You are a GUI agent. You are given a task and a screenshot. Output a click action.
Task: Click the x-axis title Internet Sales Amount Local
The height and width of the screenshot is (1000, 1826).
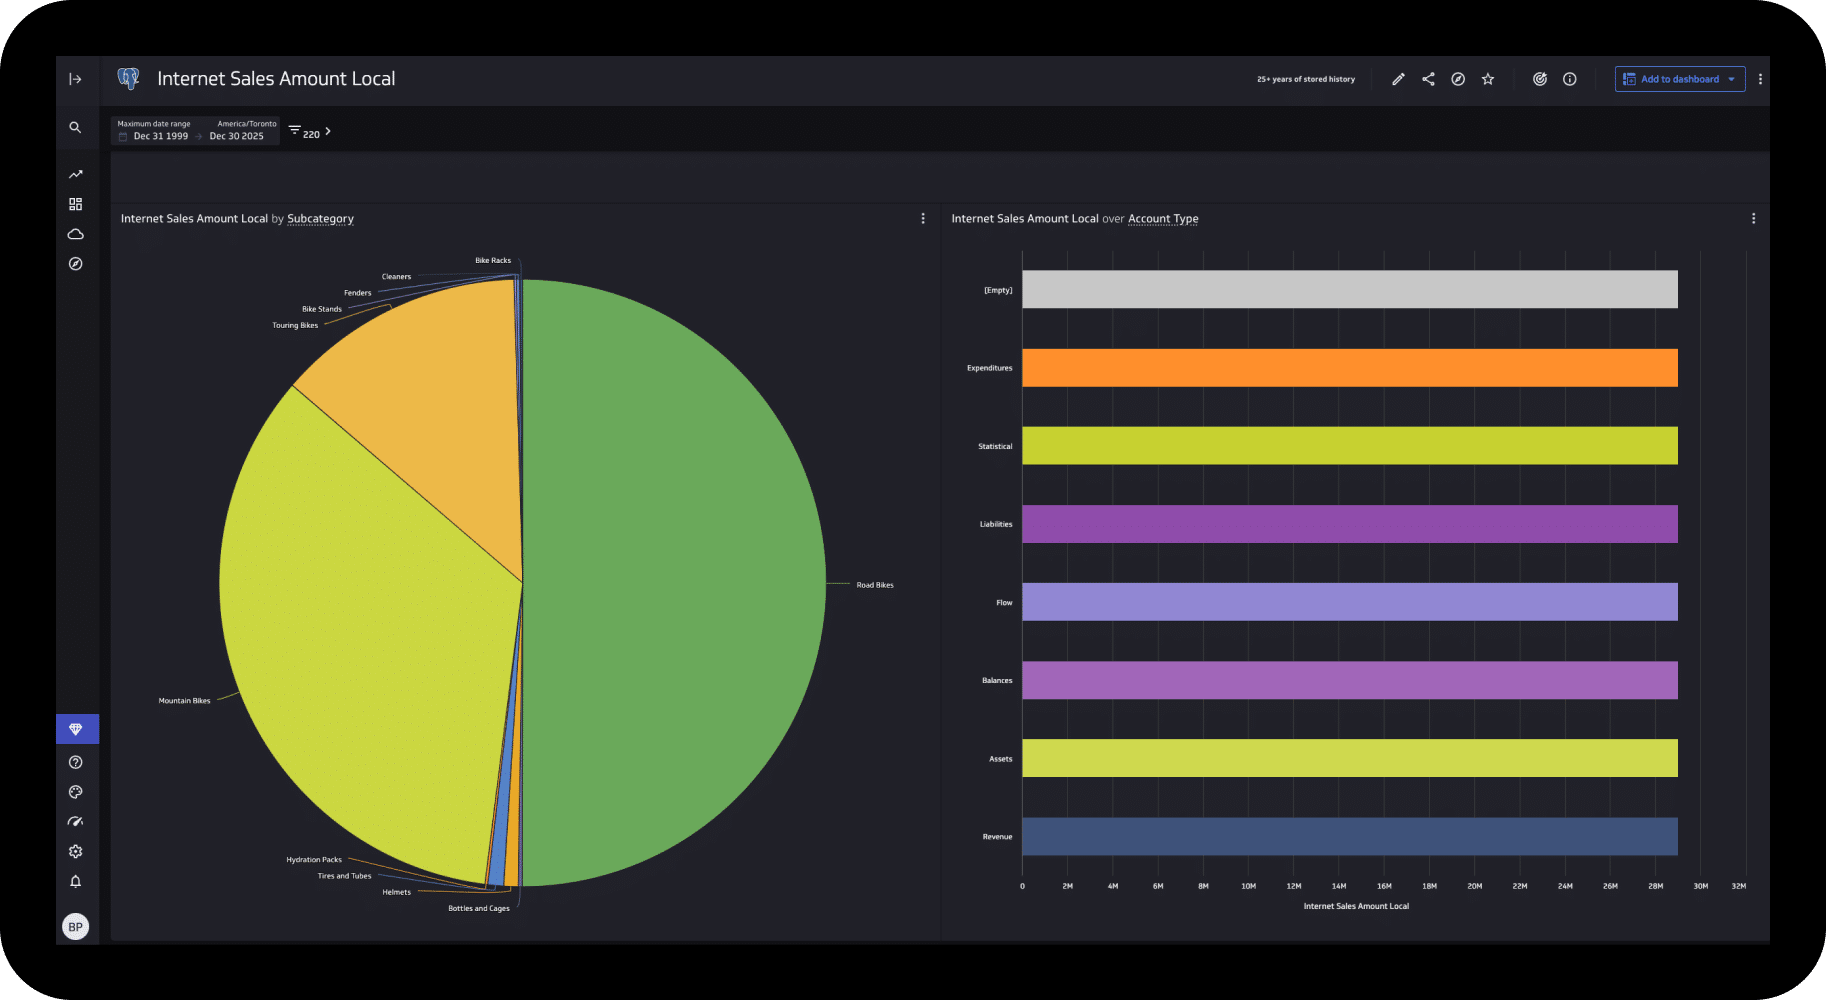click(x=1356, y=906)
